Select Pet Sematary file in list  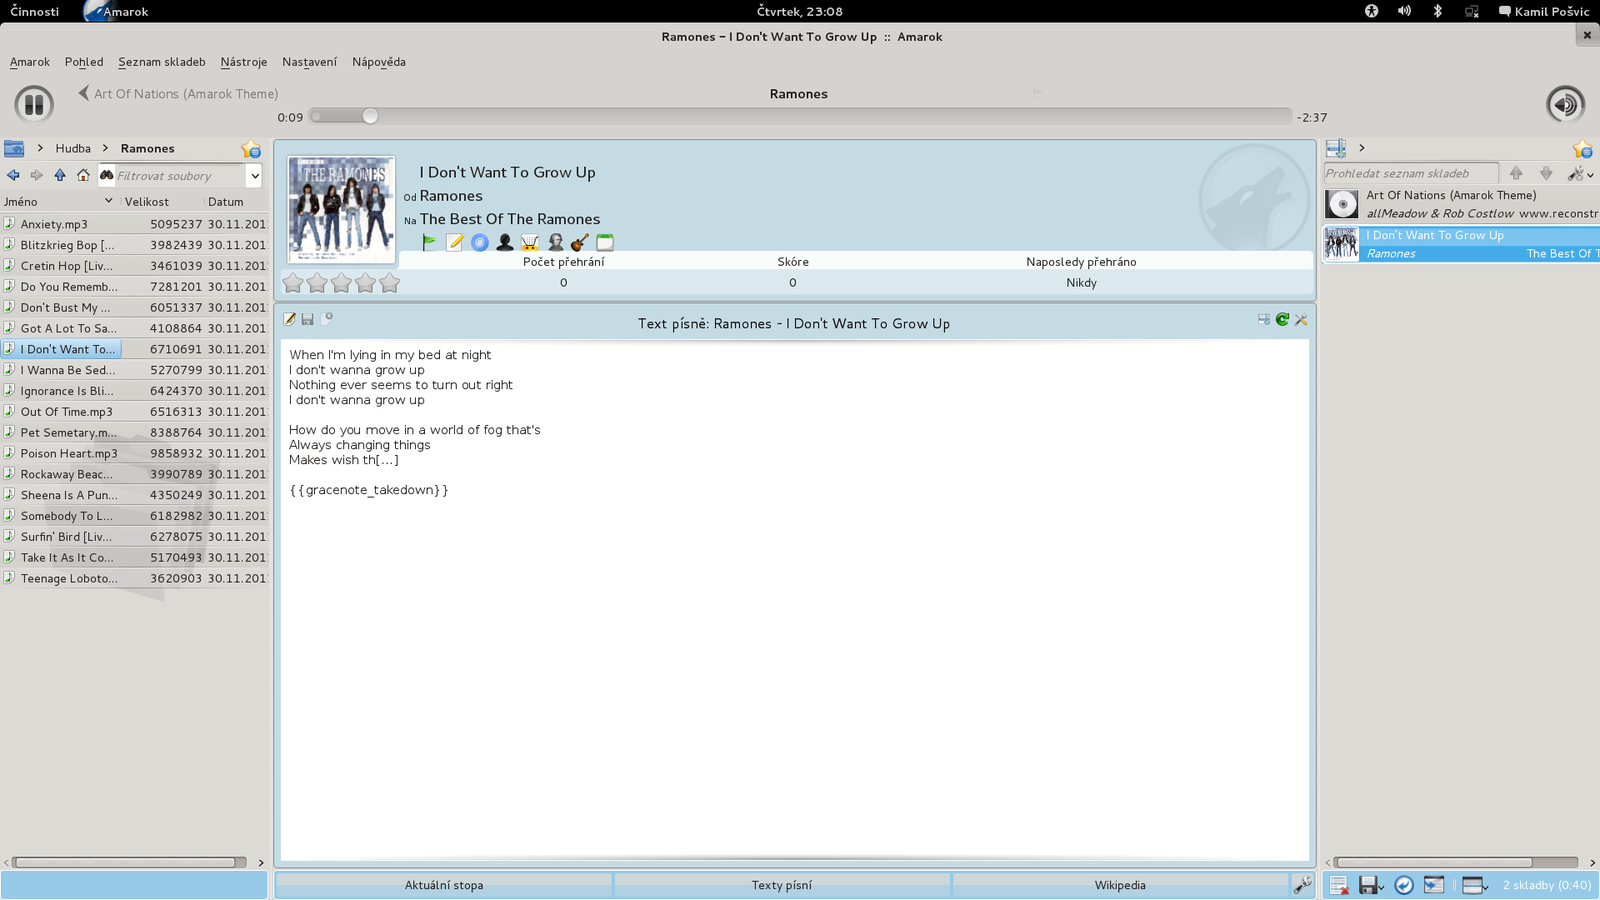134,432
